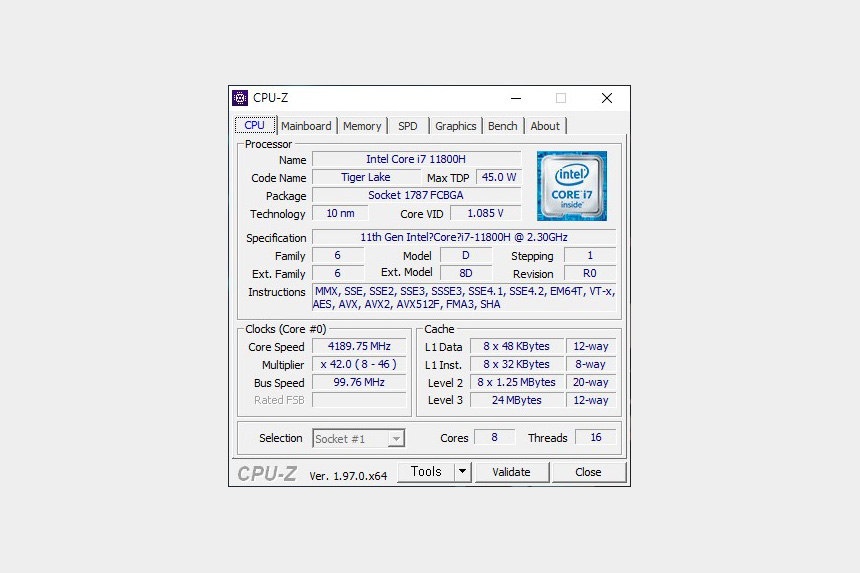The height and width of the screenshot is (573, 860).
Task: Click the 8-way L1 Inst. associativity value
Action: (591, 364)
